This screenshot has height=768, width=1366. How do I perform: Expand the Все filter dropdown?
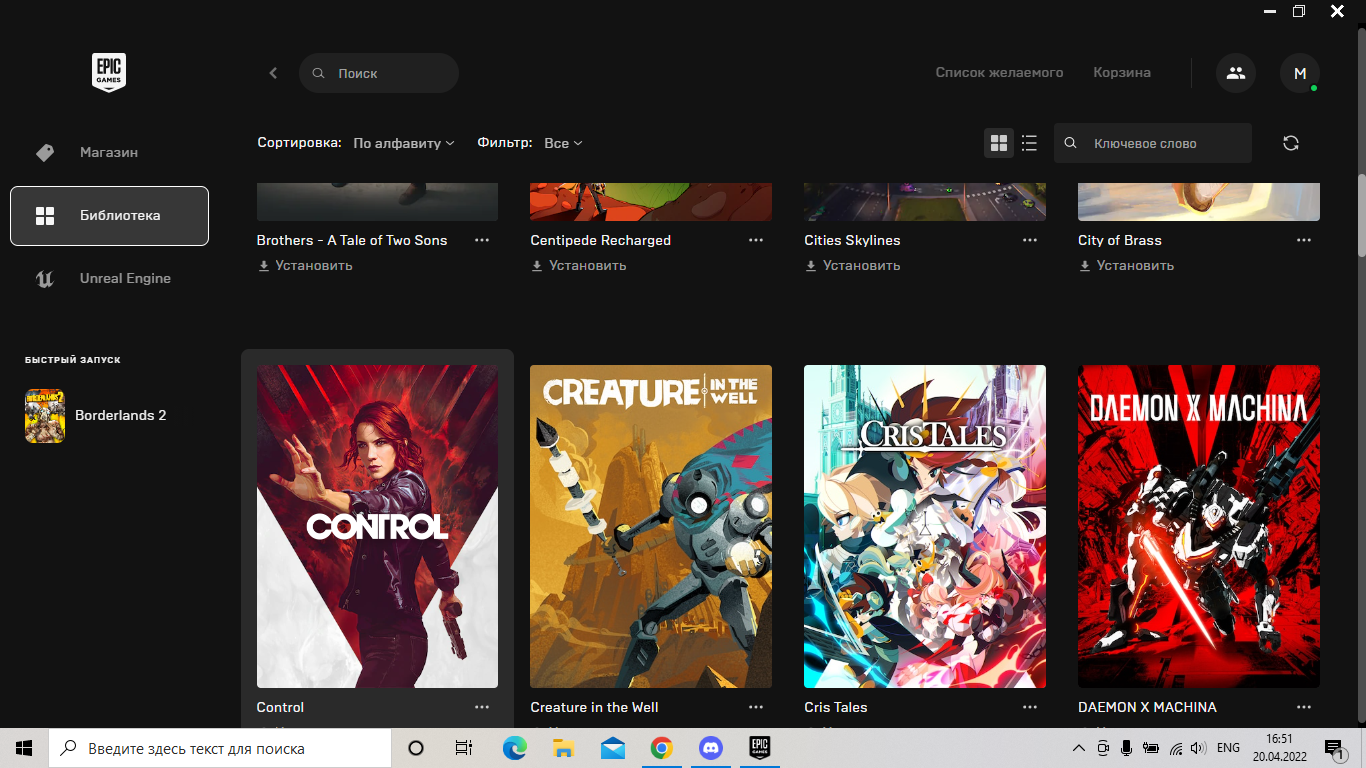tap(563, 143)
